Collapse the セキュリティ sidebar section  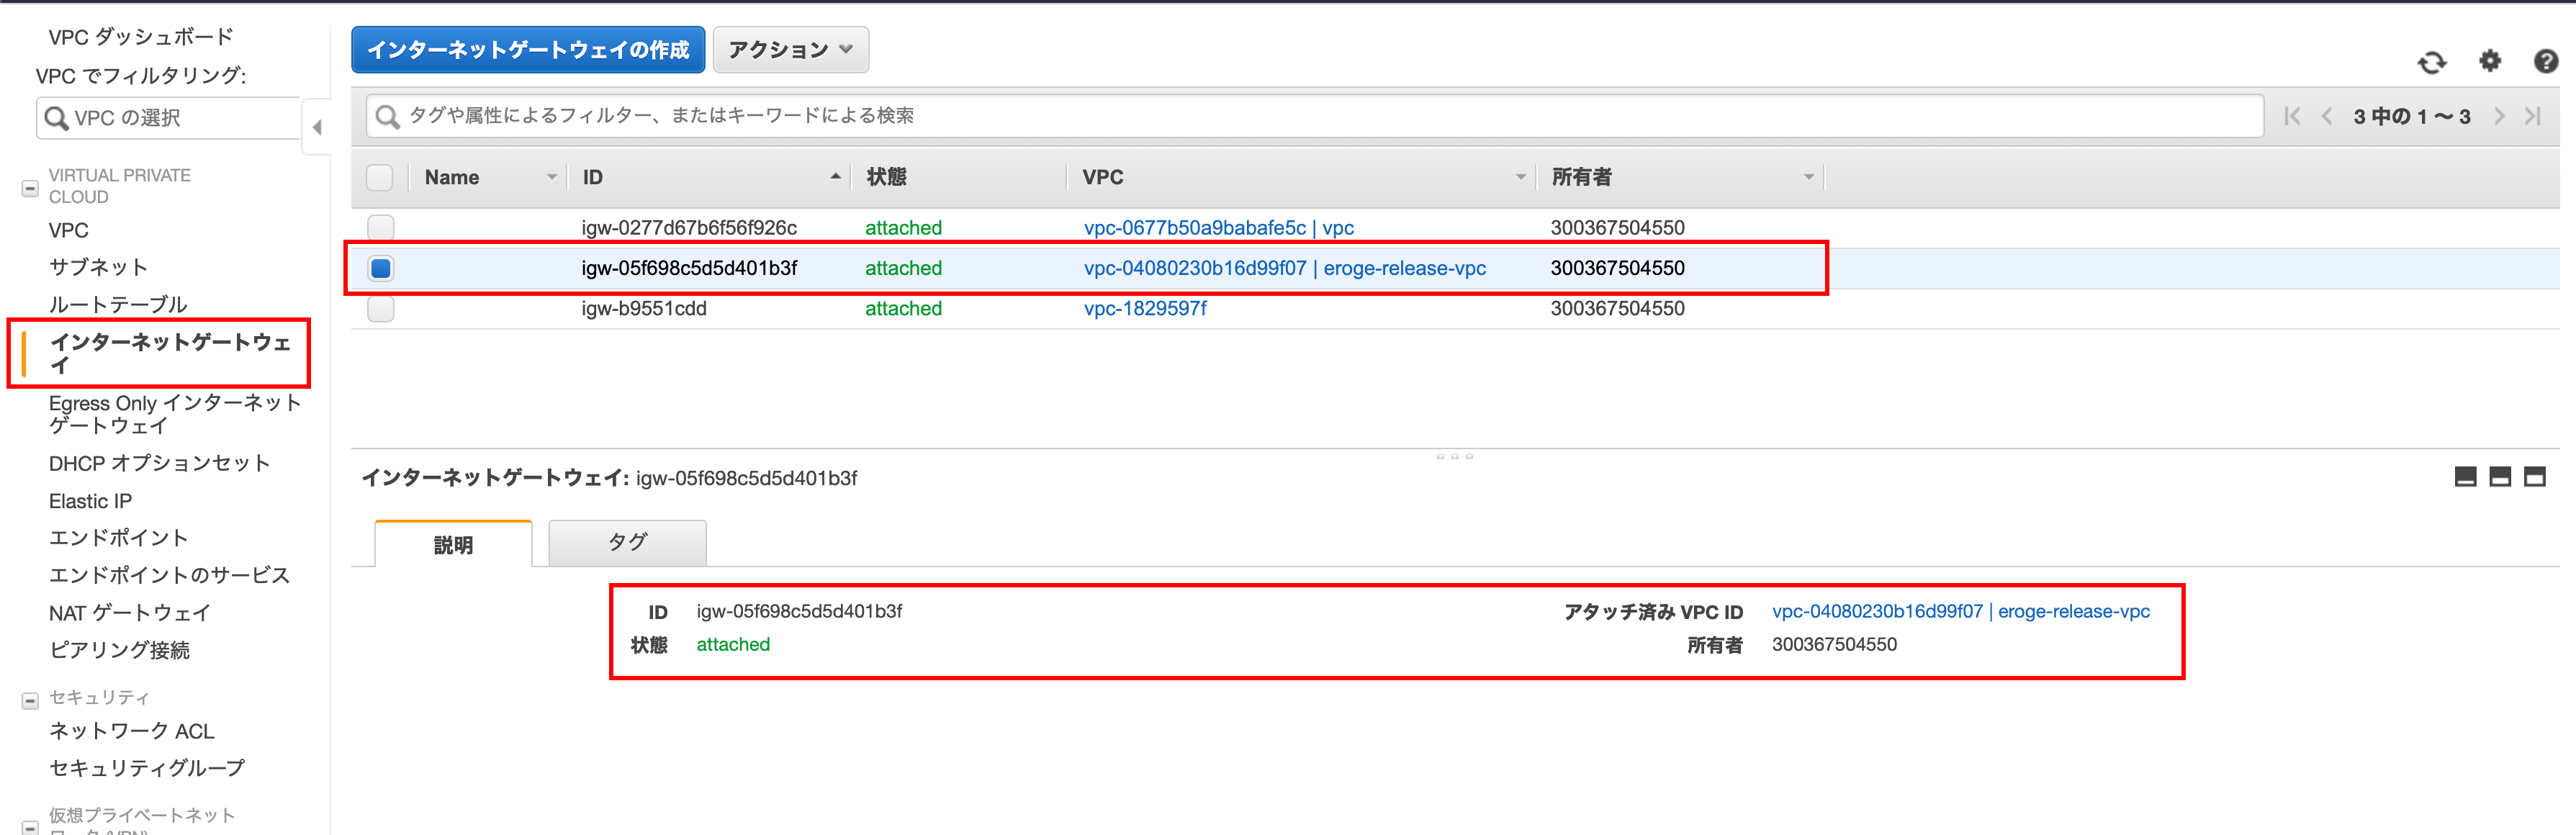click(30, 701)
